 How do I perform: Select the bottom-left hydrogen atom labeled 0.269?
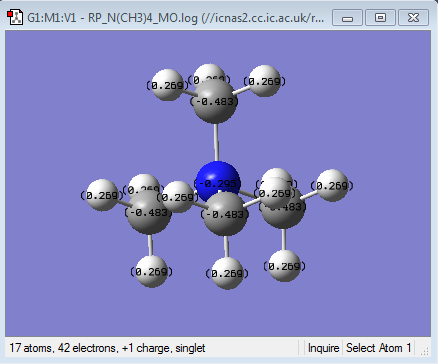click(x=152, y=271)
